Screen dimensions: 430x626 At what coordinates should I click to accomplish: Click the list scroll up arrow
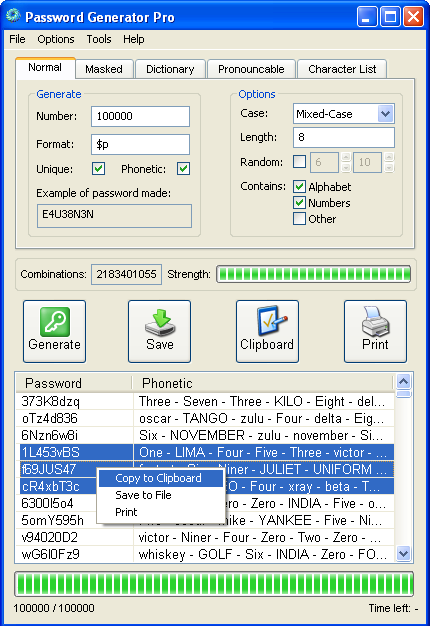[x=404, y=382]
